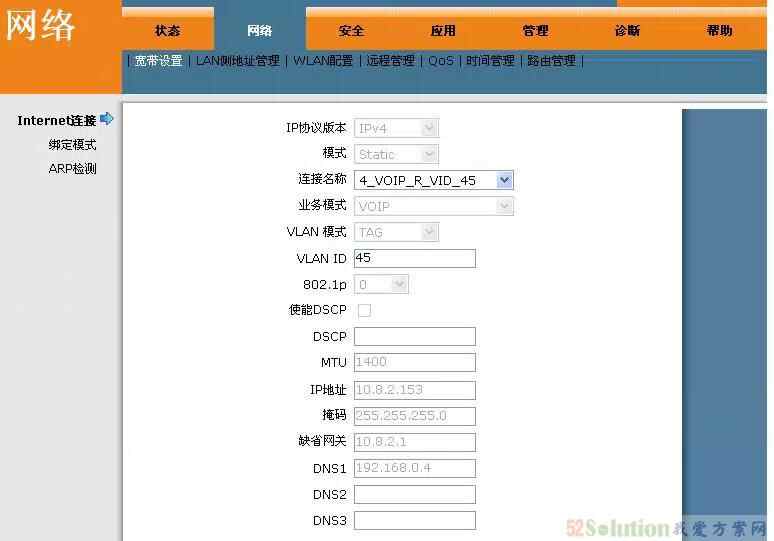Select 绑定模式 in the sidebar
This screenshot has height=541, width=774.
click(73, 145)
